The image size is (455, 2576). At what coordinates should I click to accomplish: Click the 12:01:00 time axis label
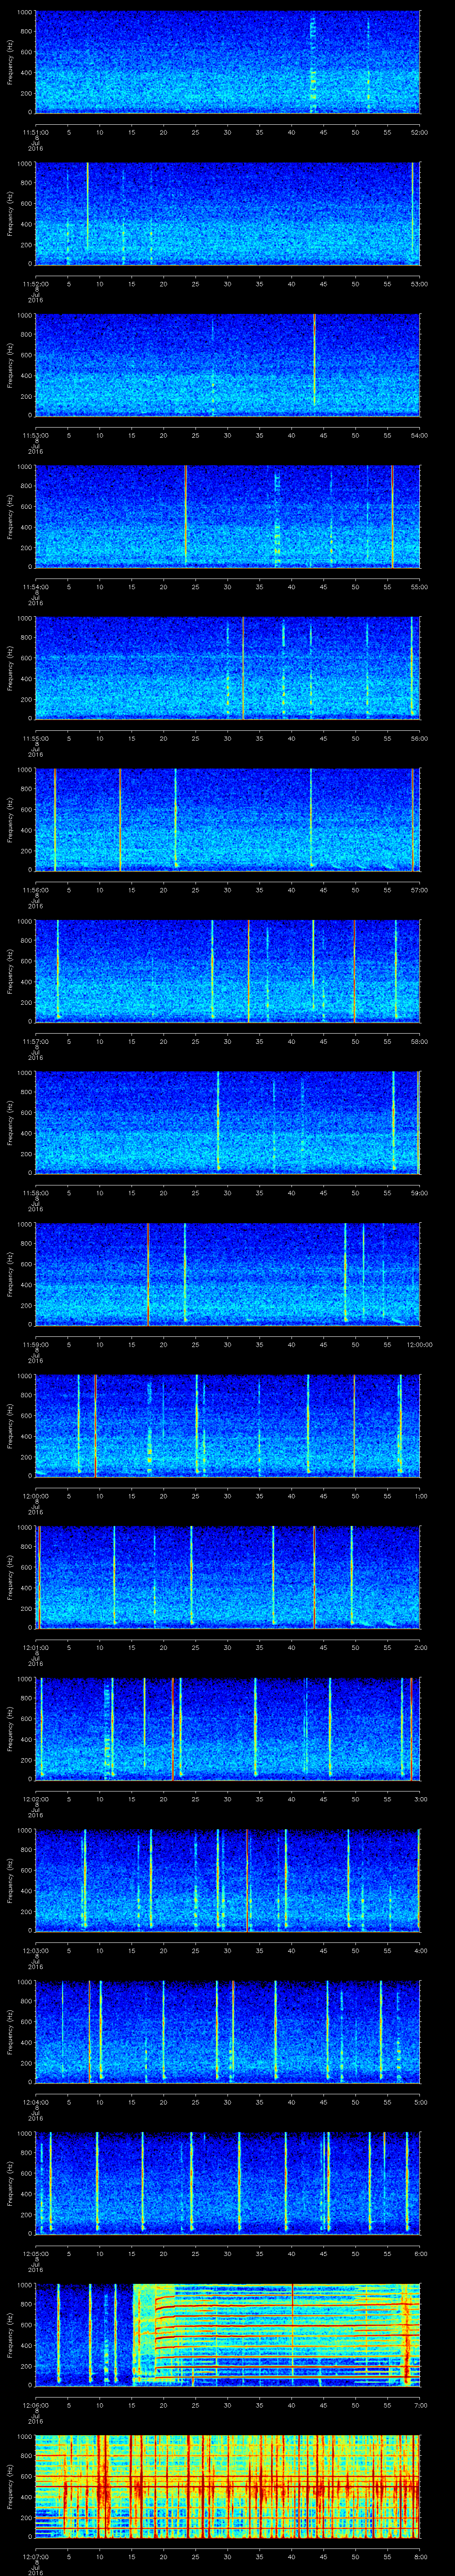[x=35, y=1648]
